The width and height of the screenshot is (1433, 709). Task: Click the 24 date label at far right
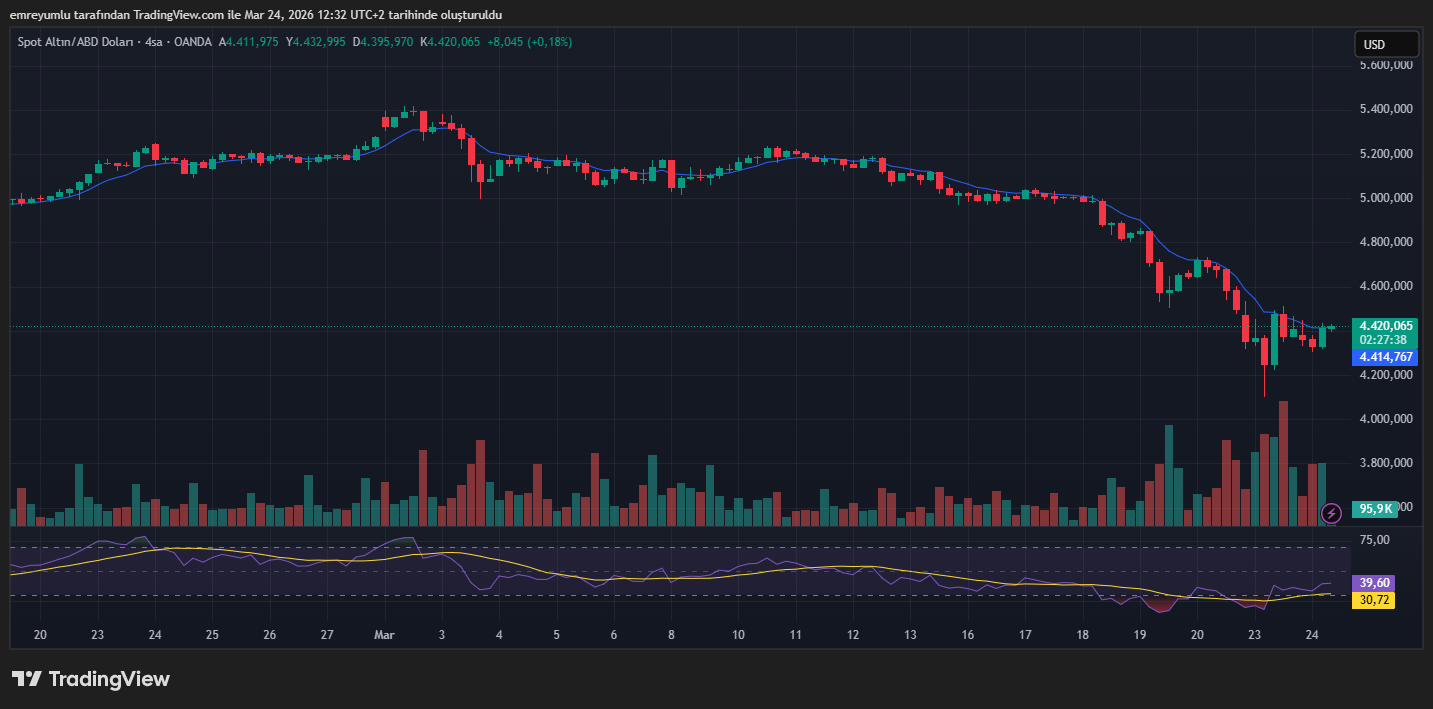[x=1313, y=635]
